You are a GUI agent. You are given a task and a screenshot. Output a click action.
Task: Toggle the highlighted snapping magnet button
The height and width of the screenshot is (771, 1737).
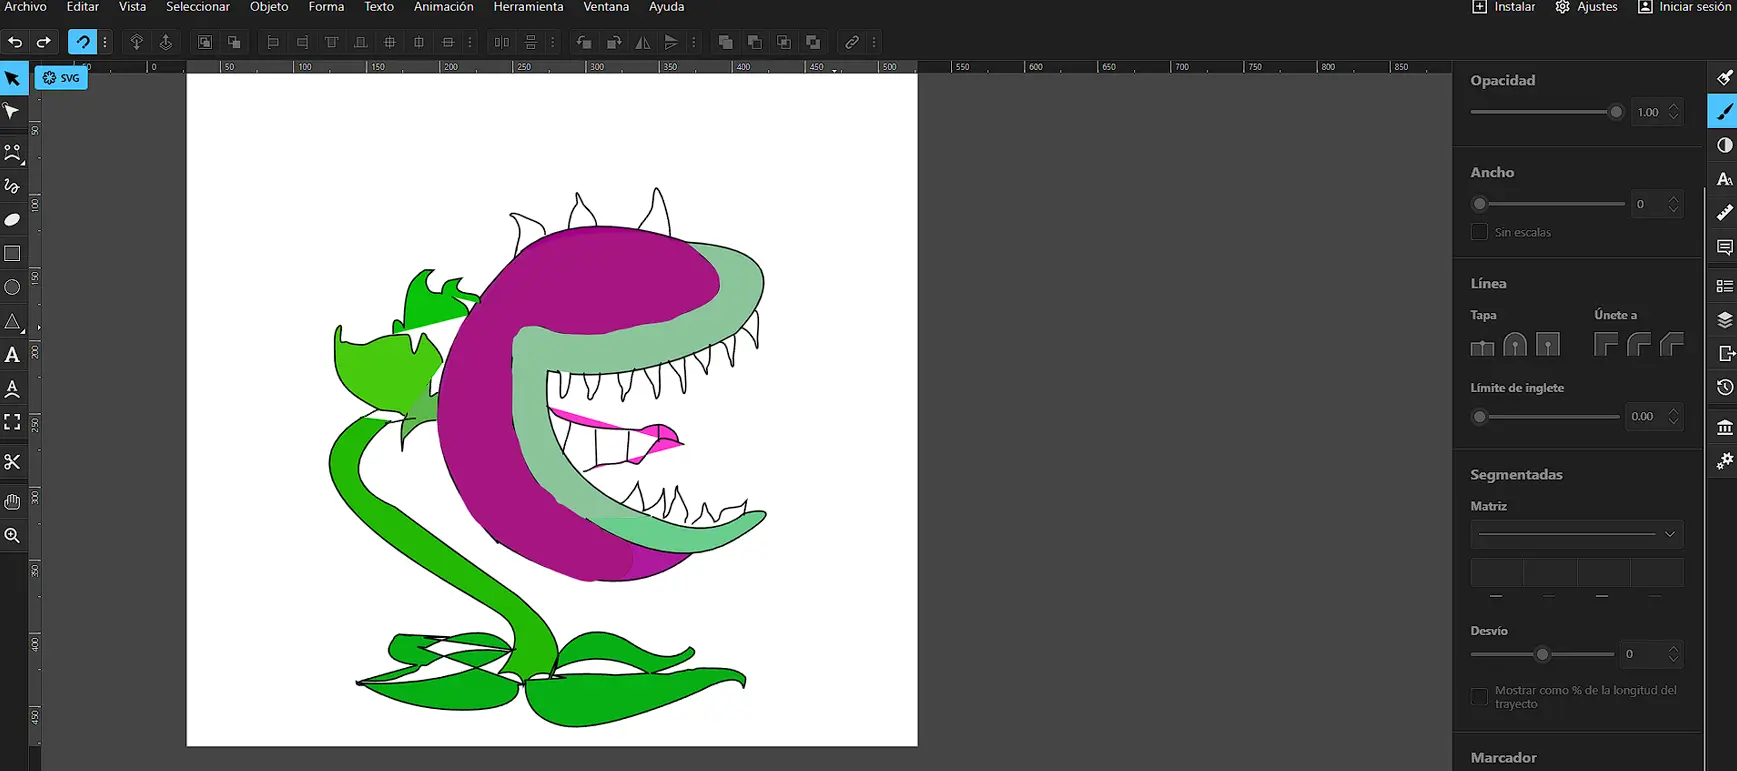[x=82, y=42]
